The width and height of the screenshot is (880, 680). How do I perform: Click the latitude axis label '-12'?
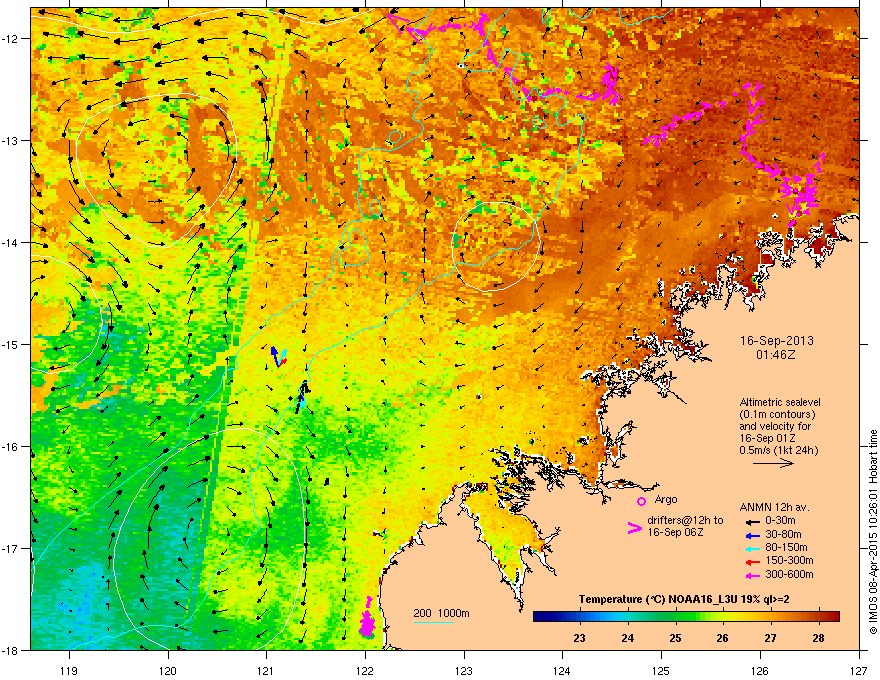(11, 39)
